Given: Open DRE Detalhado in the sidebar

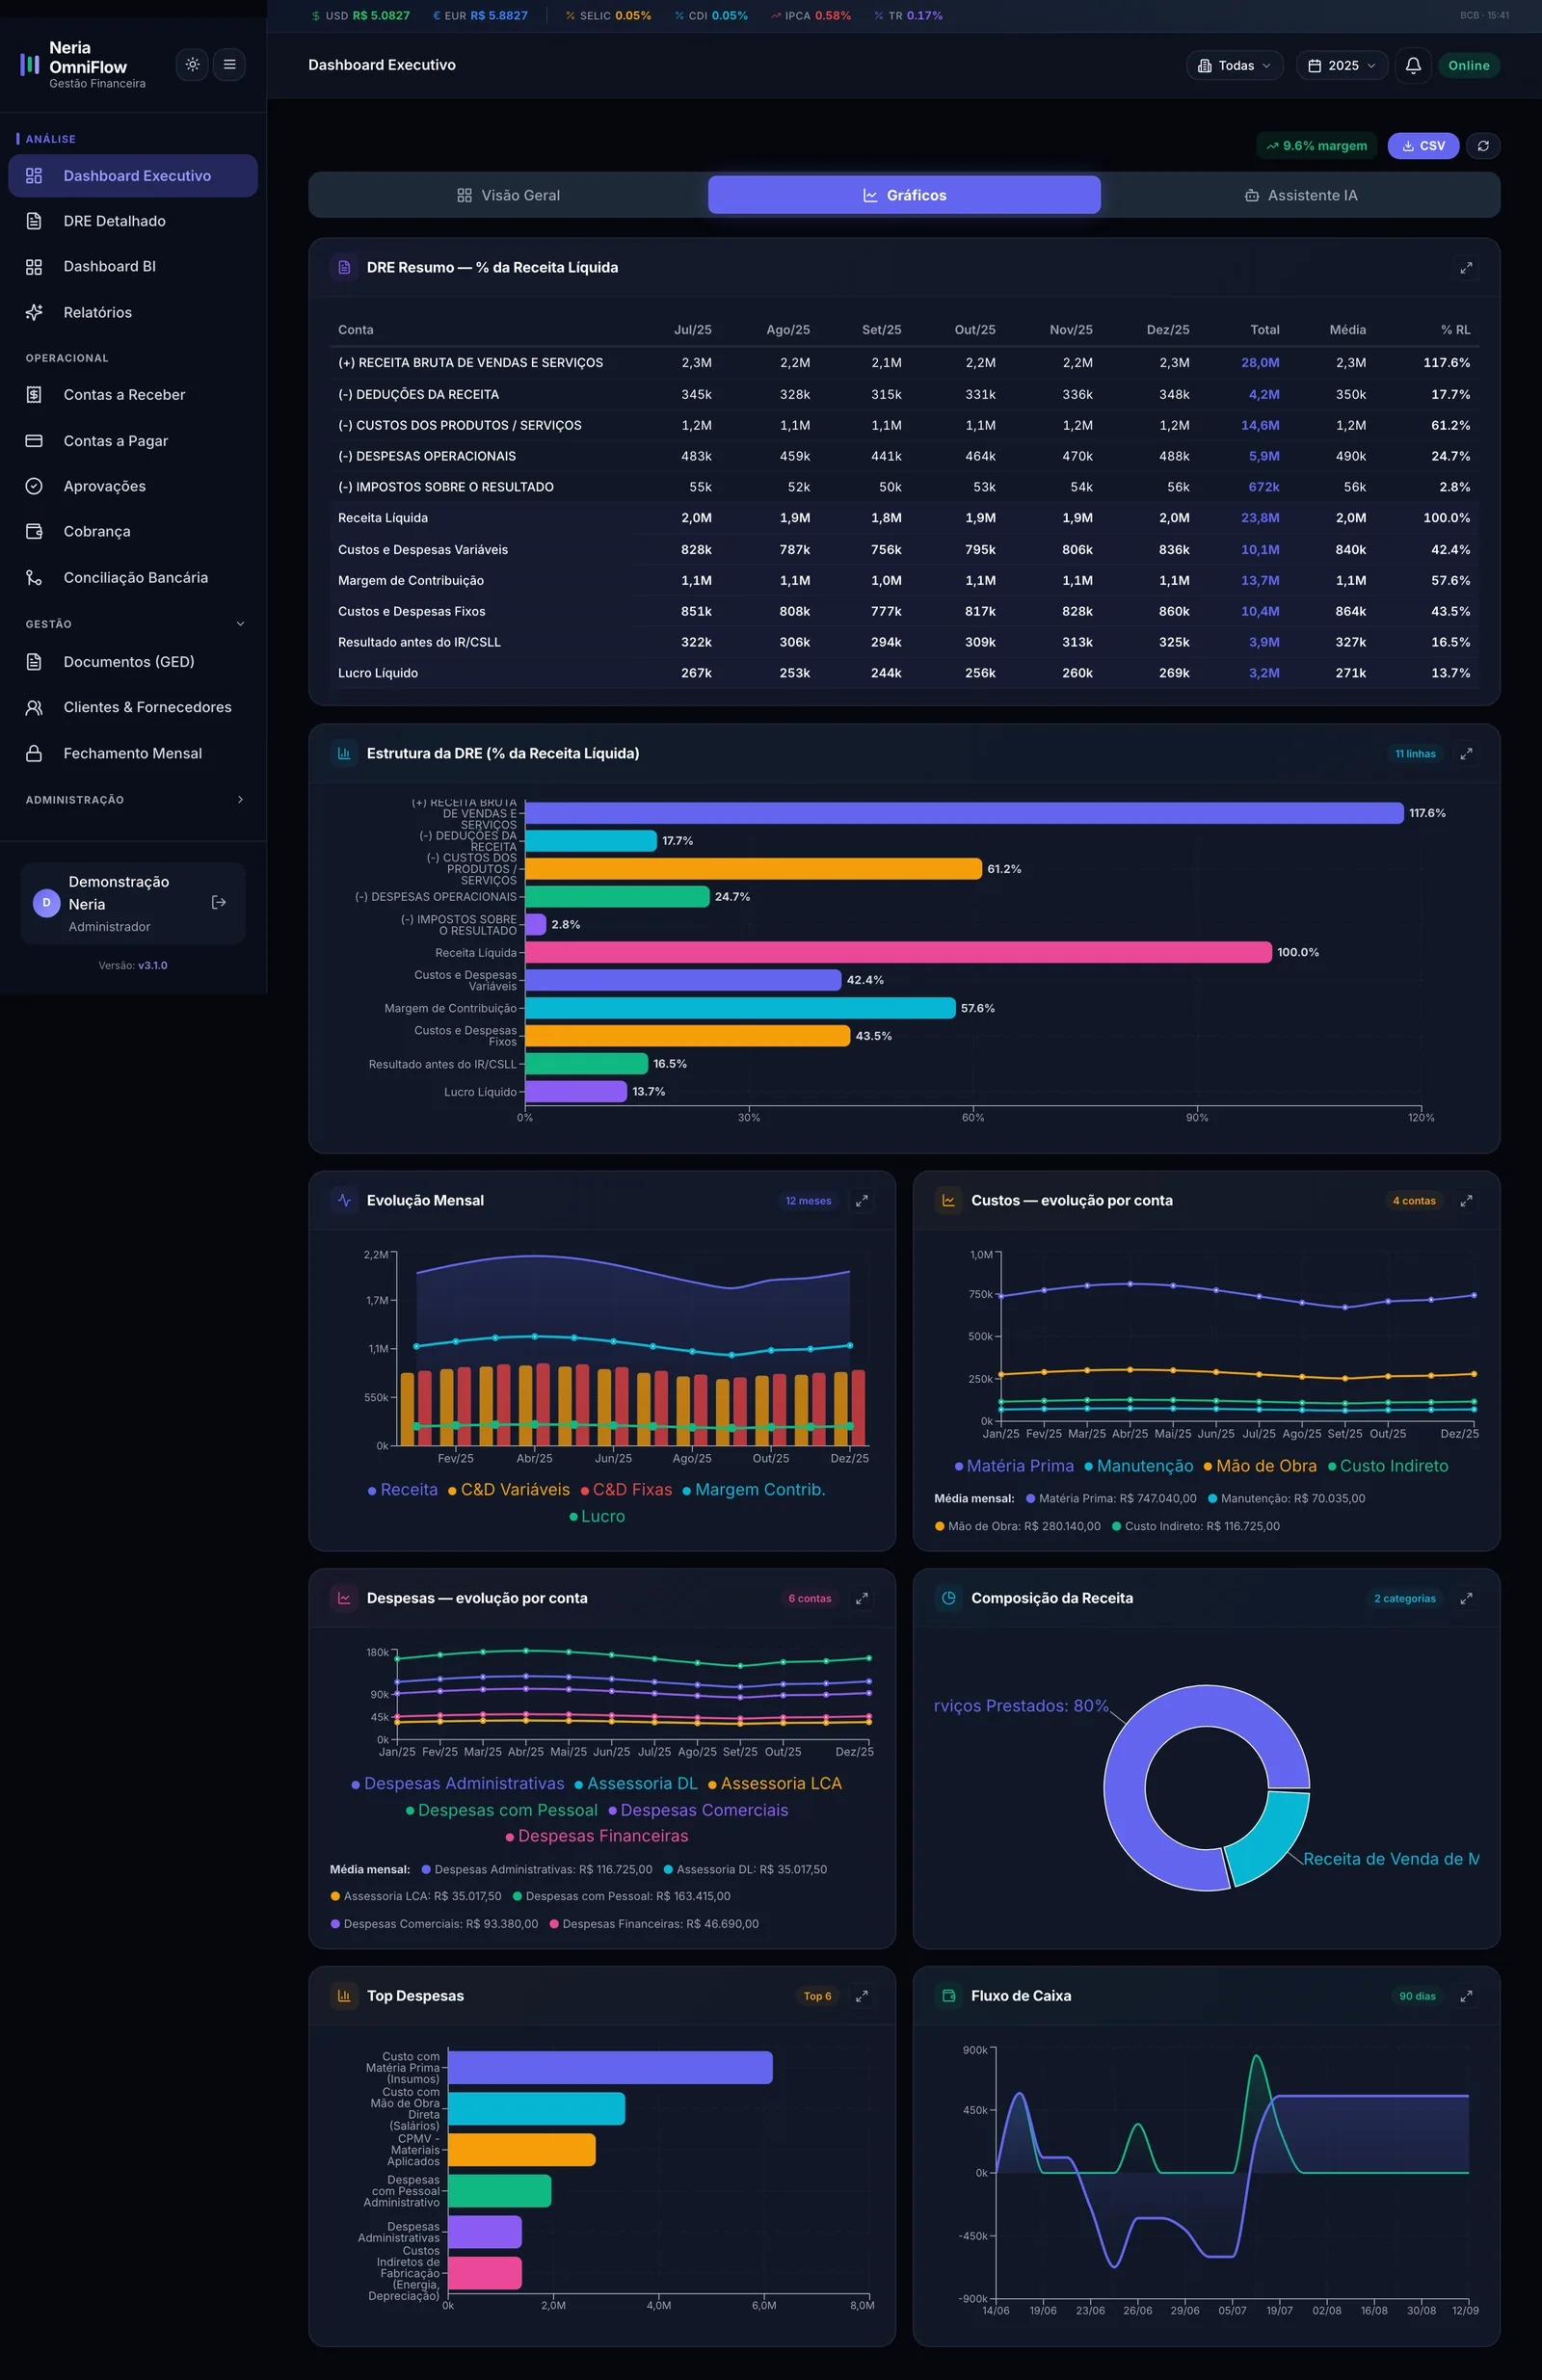Looking at the screenshot, I should point(133,221).
